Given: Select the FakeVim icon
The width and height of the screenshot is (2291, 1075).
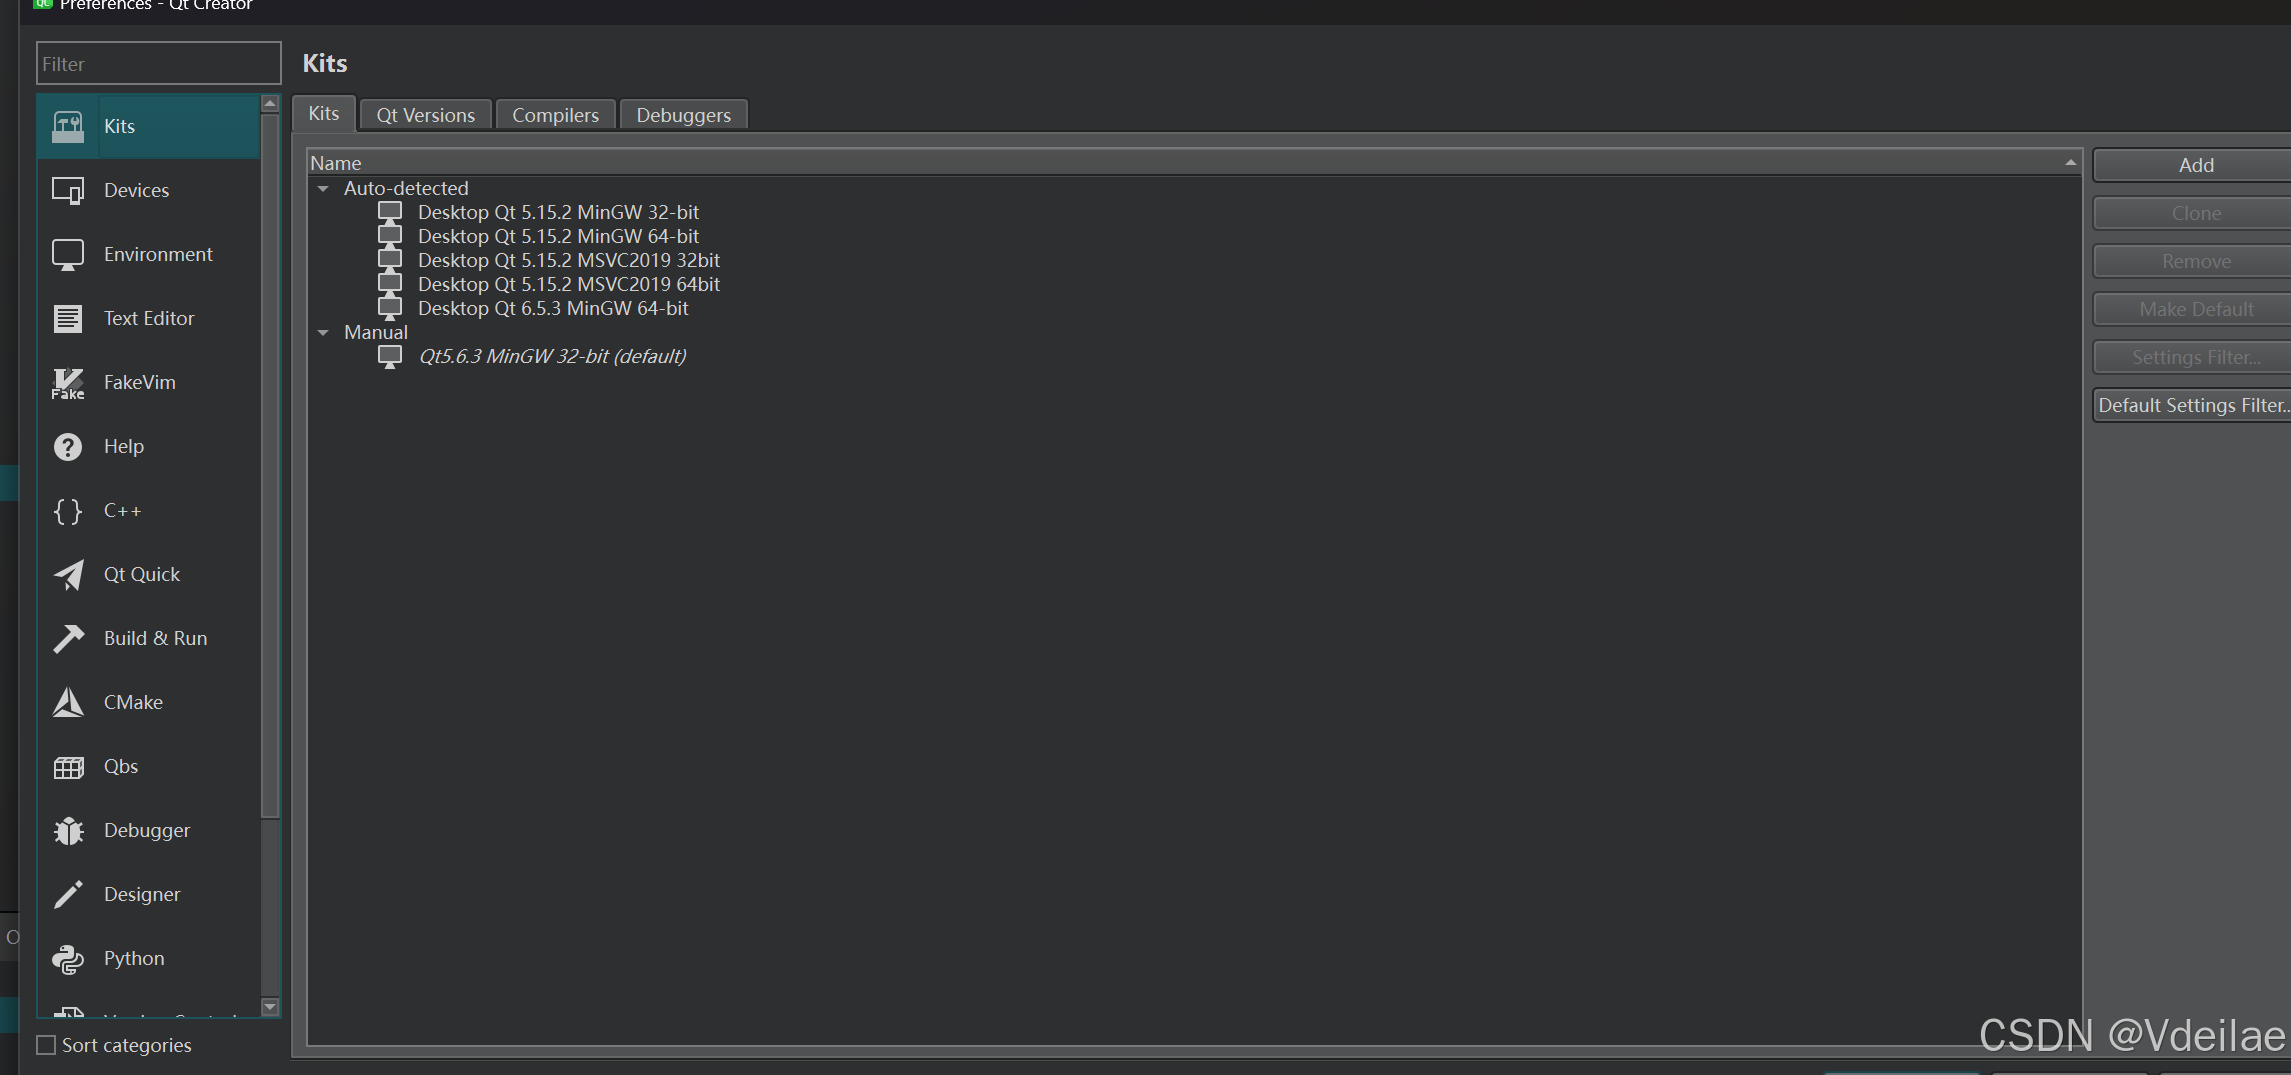Looking at the screenshot, I should pos(68,382).
